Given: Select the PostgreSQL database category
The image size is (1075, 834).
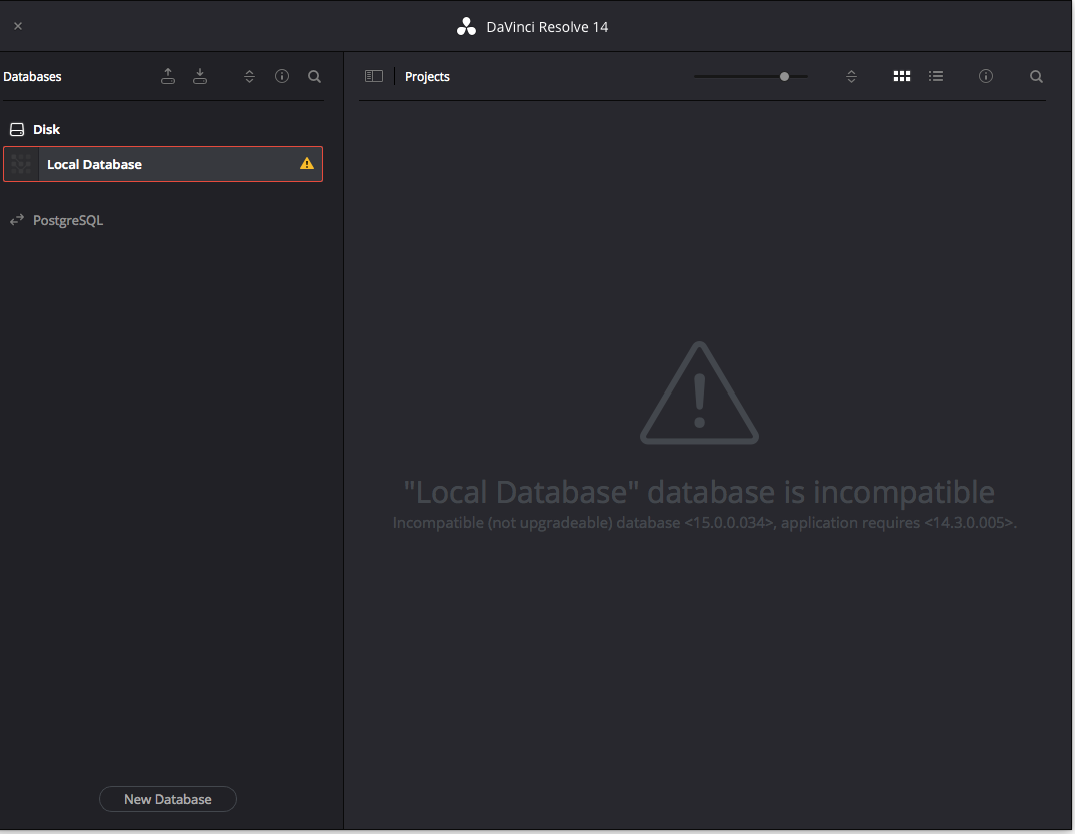Looking at the screenshot, I should pos(68,220).
